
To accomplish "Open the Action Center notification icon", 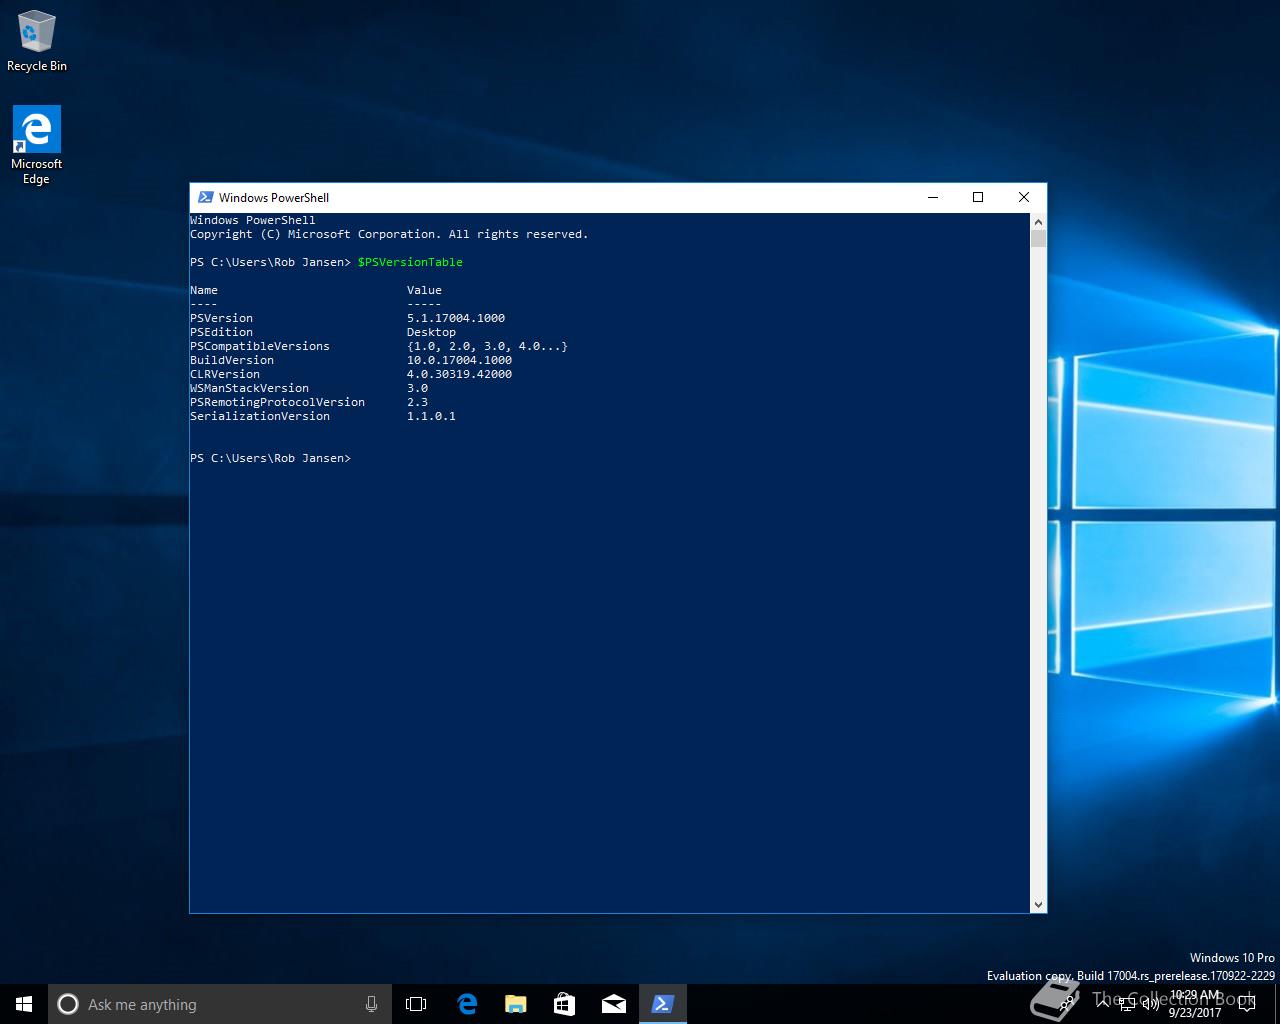I will (x=1247, y=1004).
